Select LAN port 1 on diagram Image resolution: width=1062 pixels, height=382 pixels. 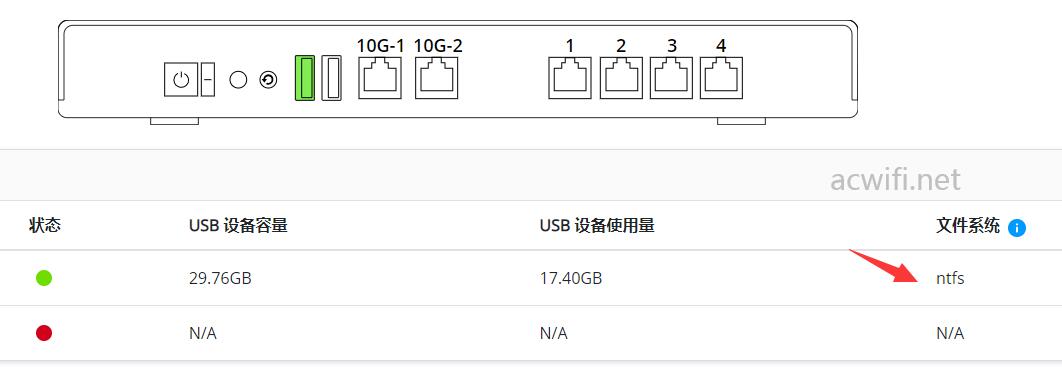570,78
